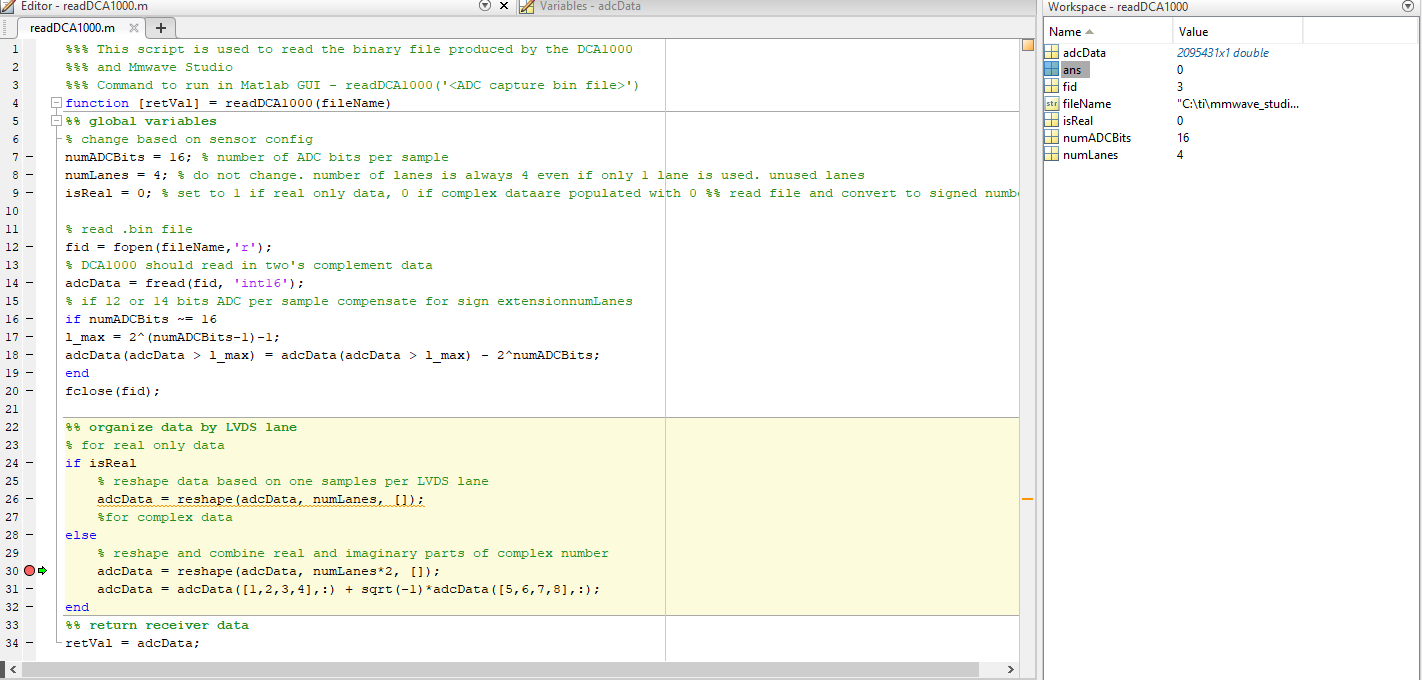Viewport: 1422px width, 680px height.
Task: Click the 'fid = fopen(fileName,'r');' line
Action: pos(168,247)
